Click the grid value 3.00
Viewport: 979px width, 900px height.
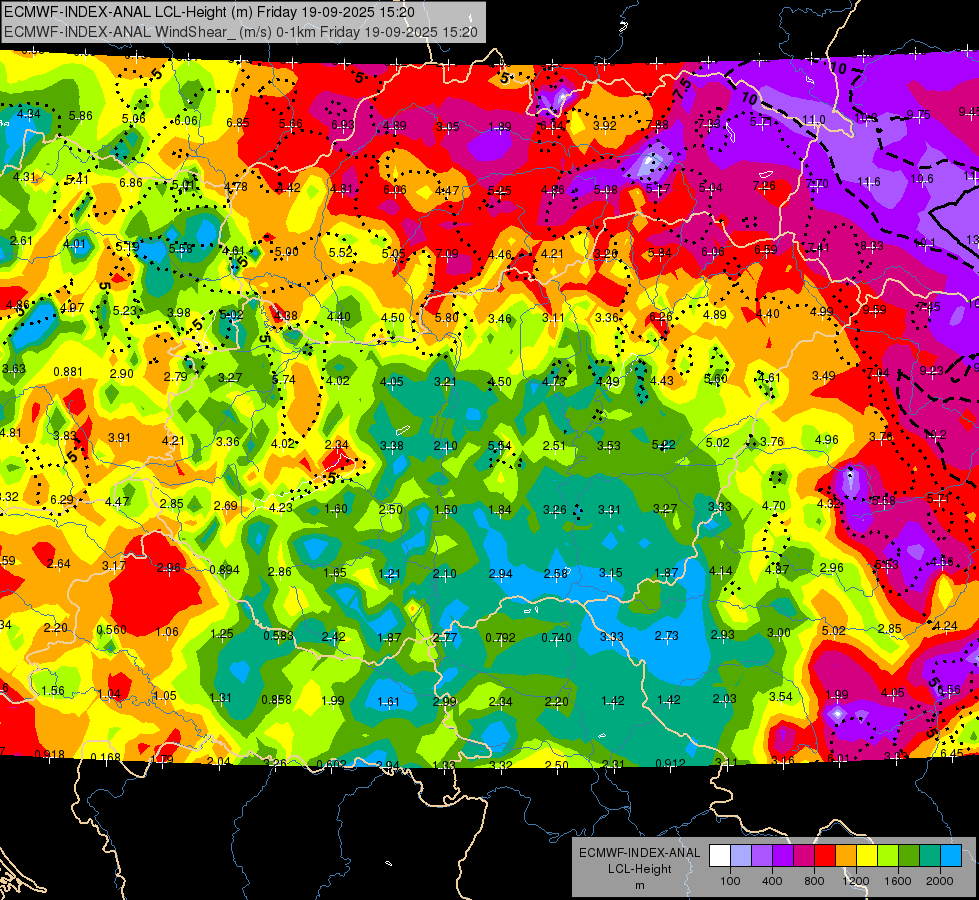[779, 633]
